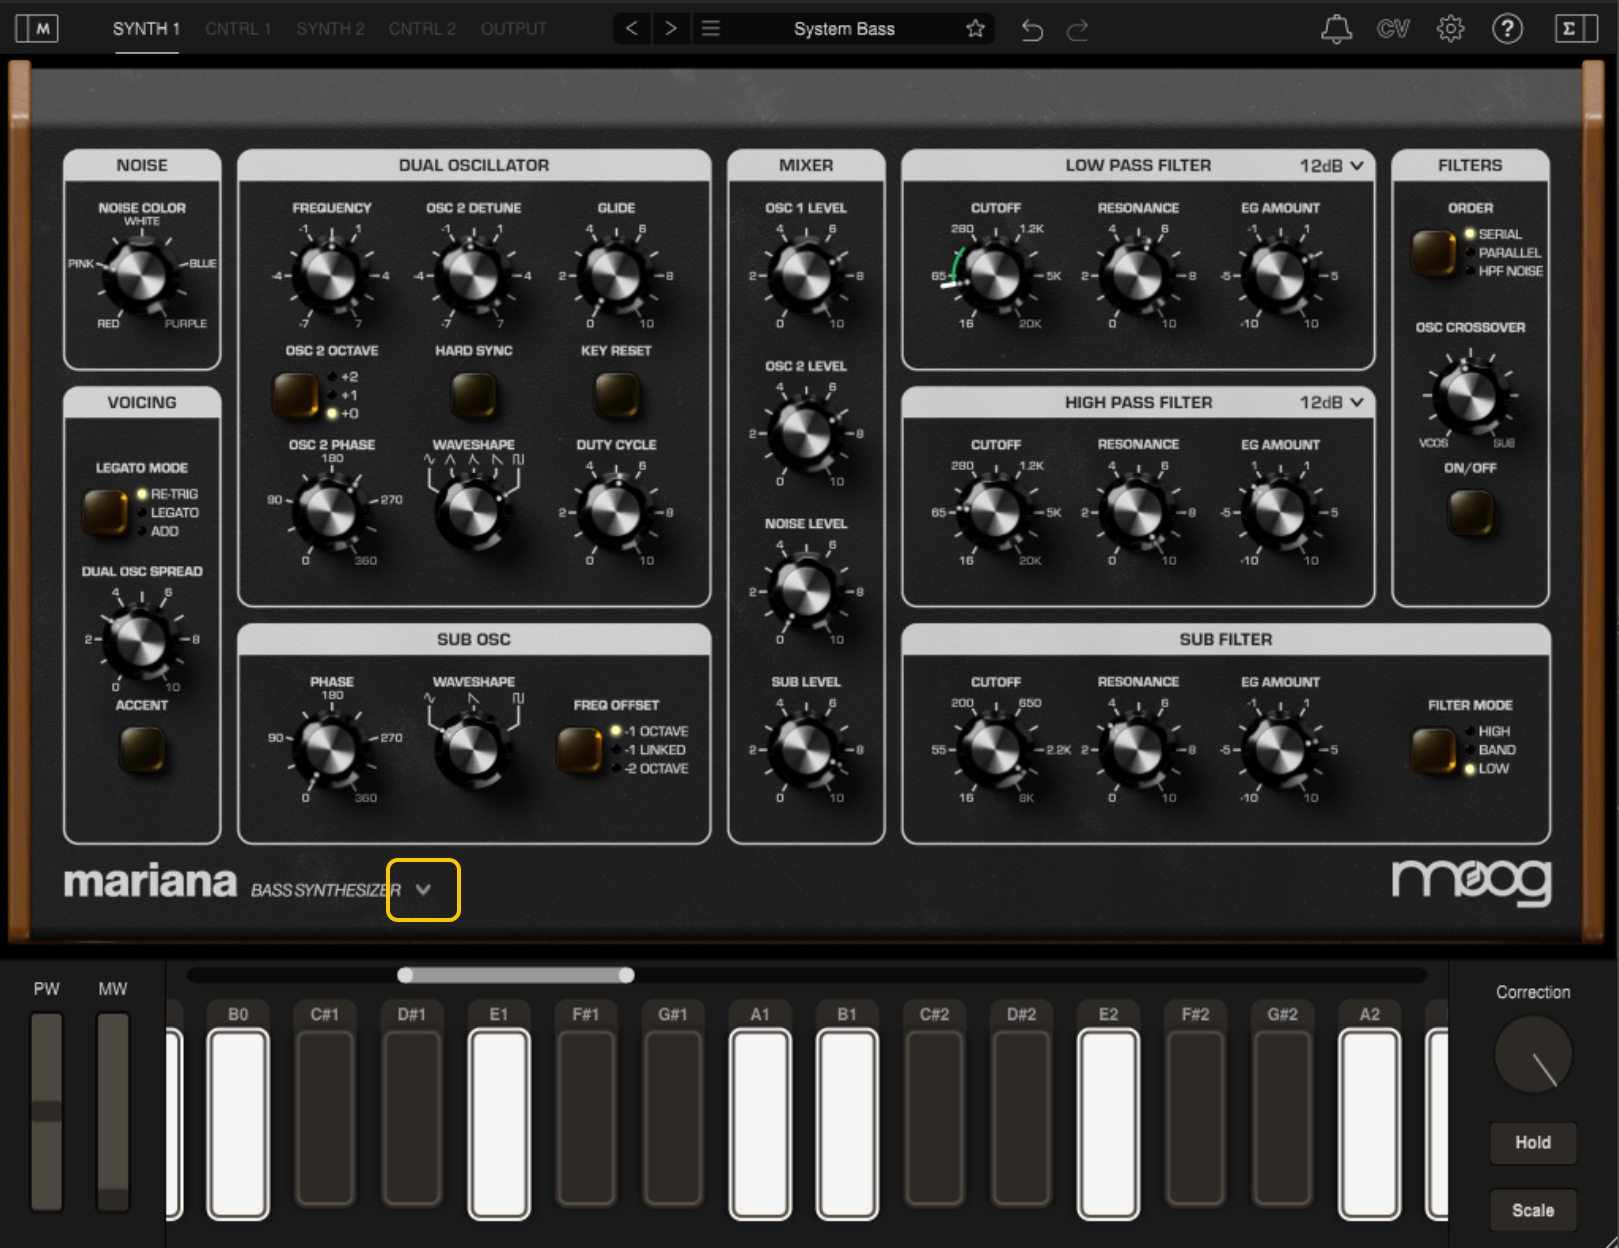Favorite the preset with the star icon
This screenshot has height=1248, width=1619.
(975, 29)
